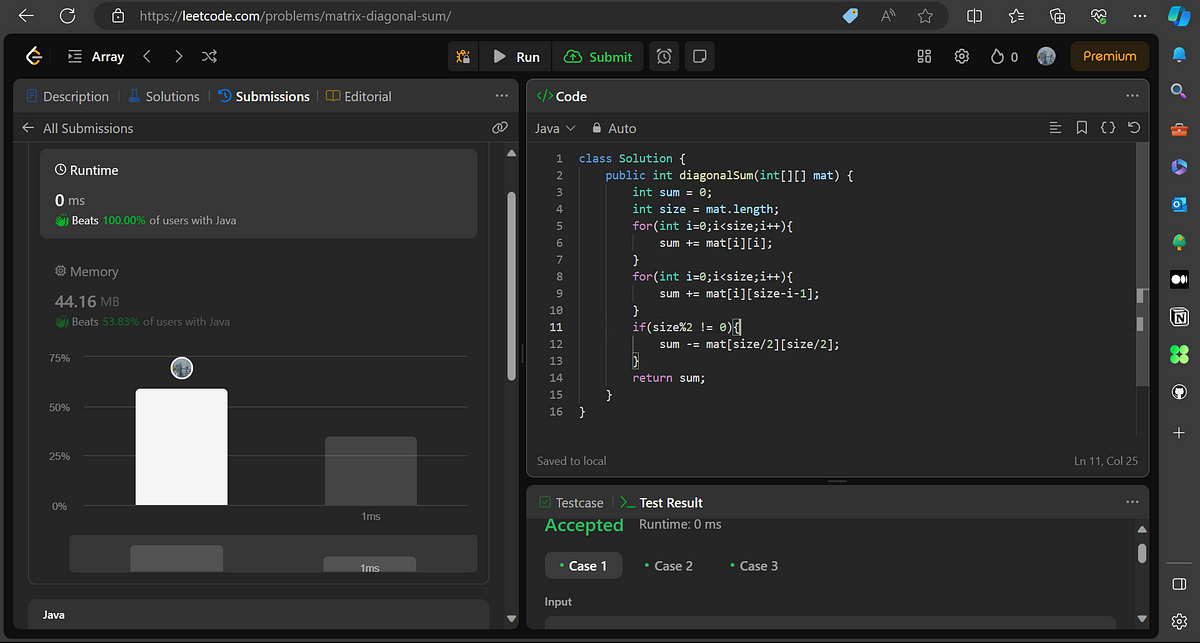Select the Submissions tab
This screenshot has width=1200, height=643.
click(264, 97)
